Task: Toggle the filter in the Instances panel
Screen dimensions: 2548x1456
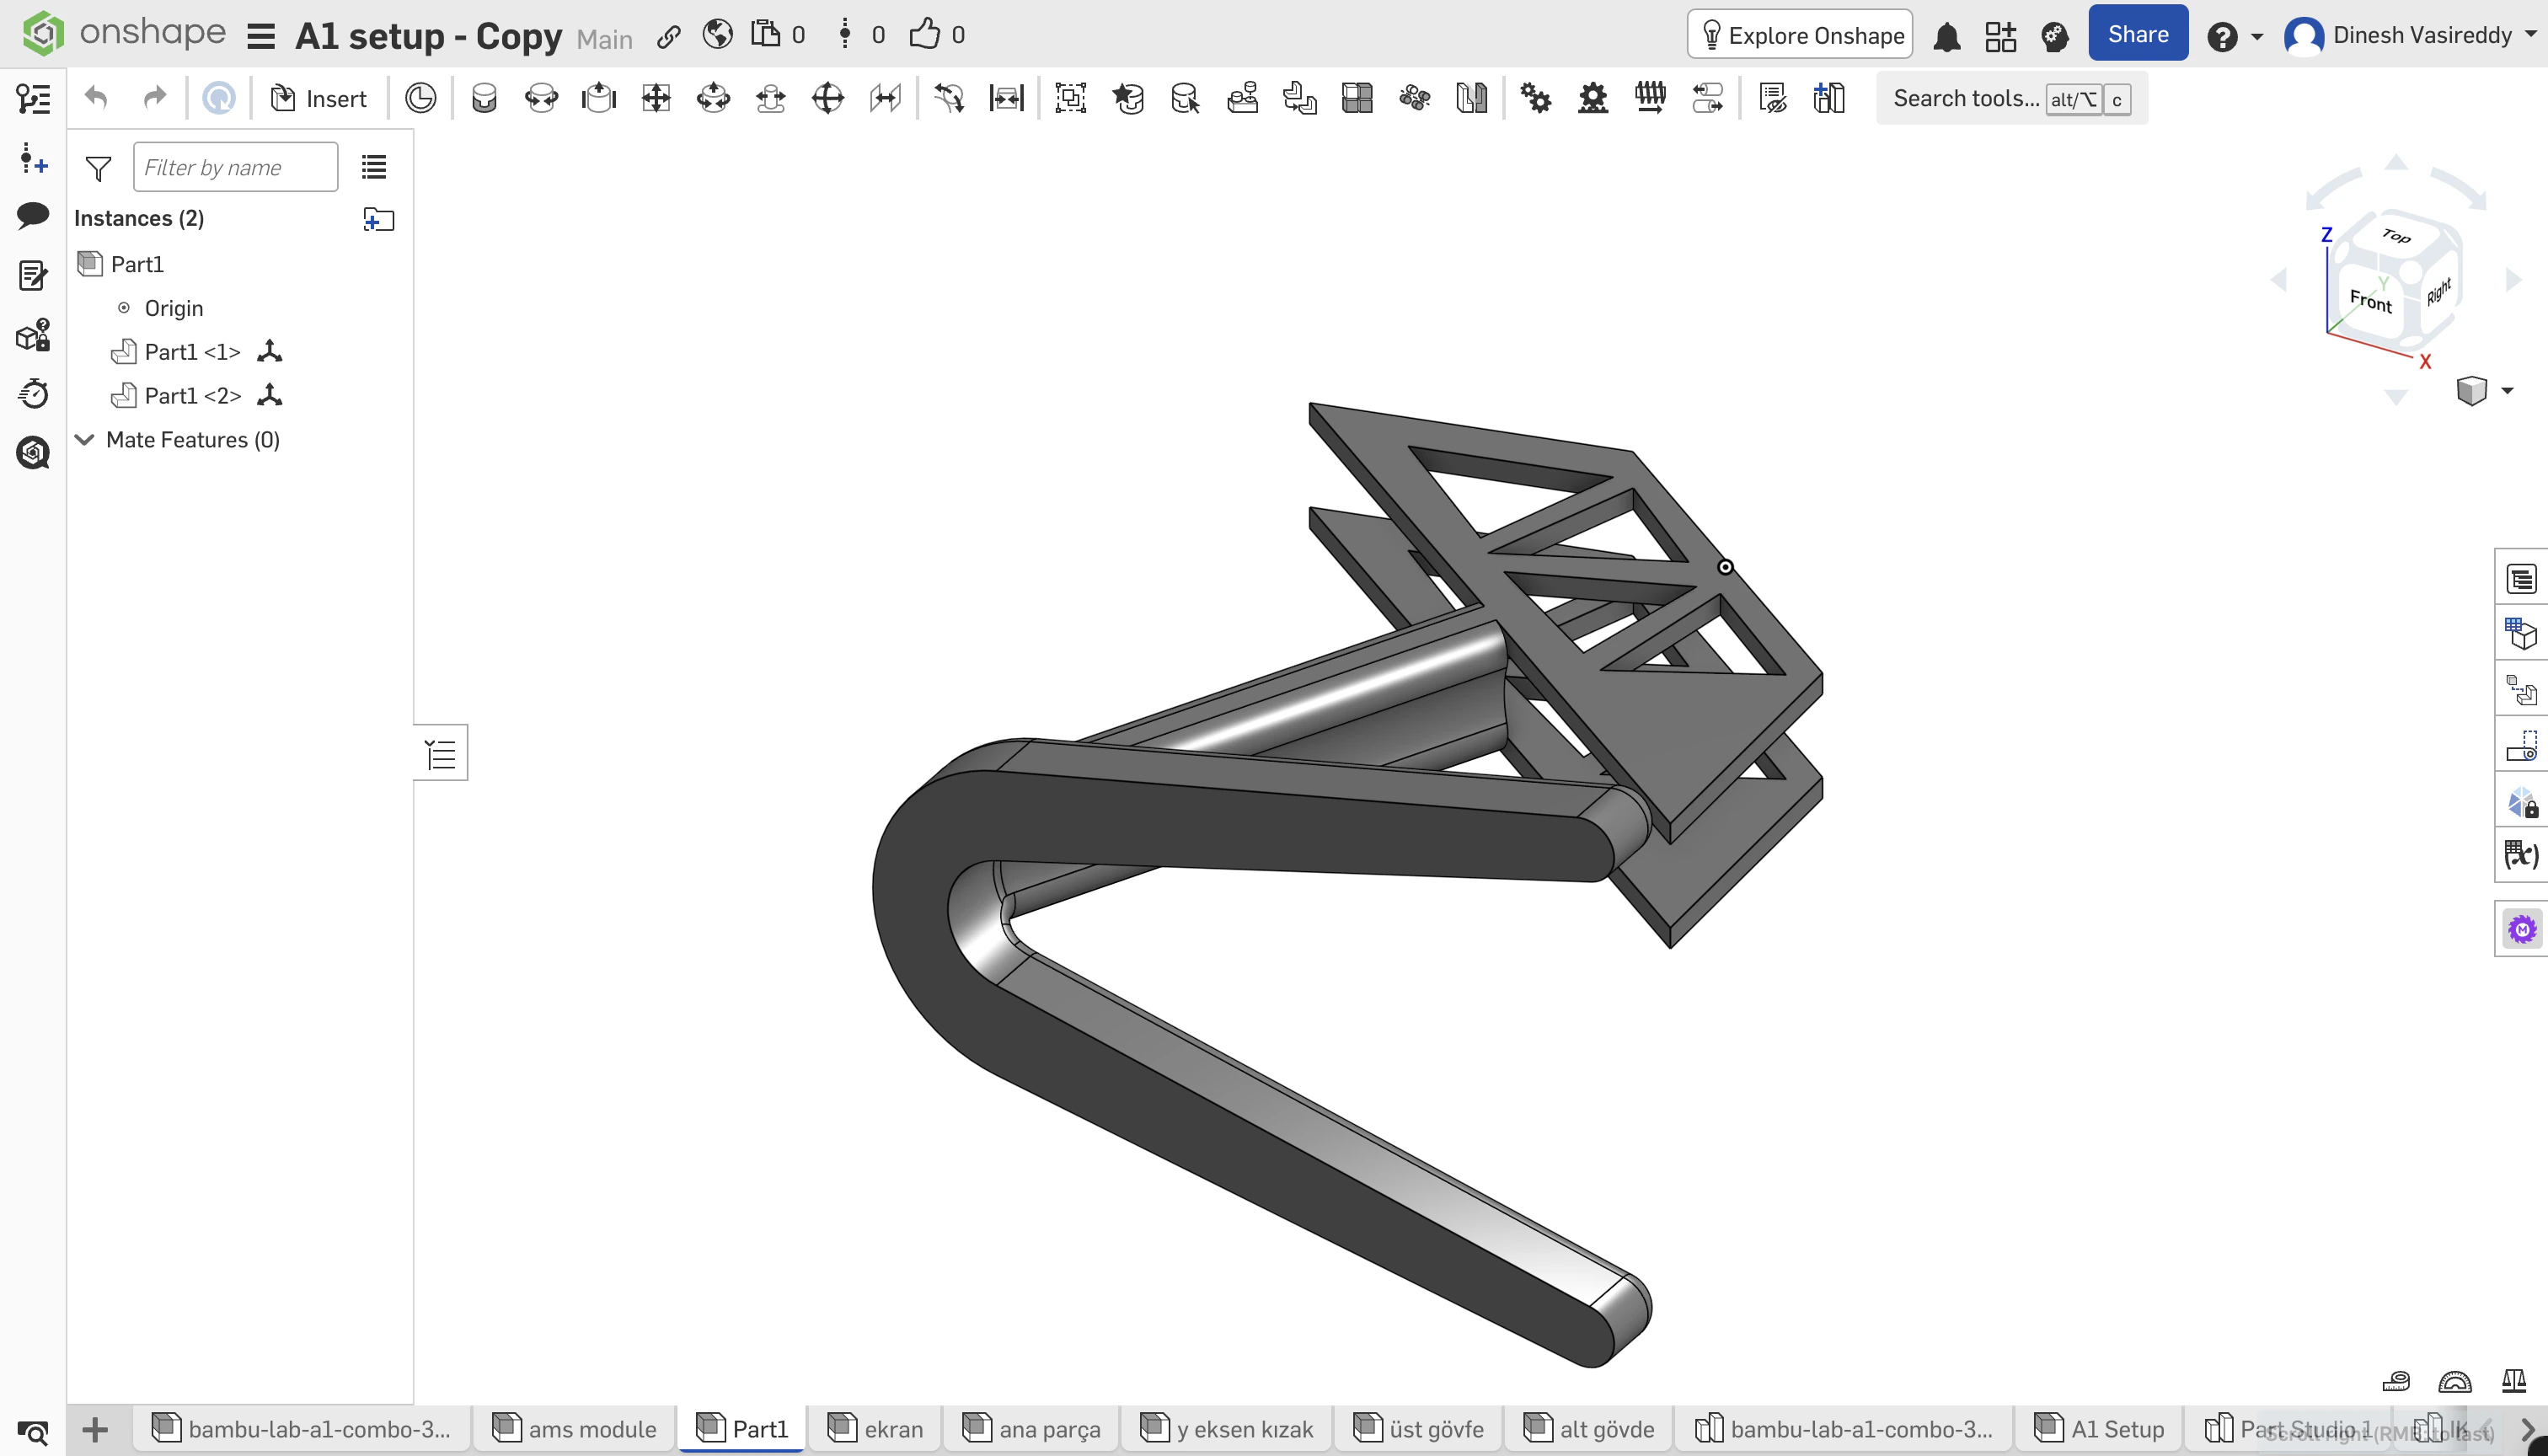Action: 97,167
